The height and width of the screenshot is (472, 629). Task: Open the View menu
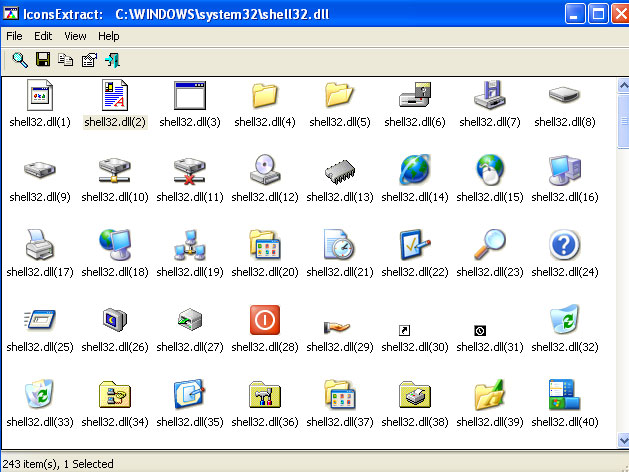[75, 36]
